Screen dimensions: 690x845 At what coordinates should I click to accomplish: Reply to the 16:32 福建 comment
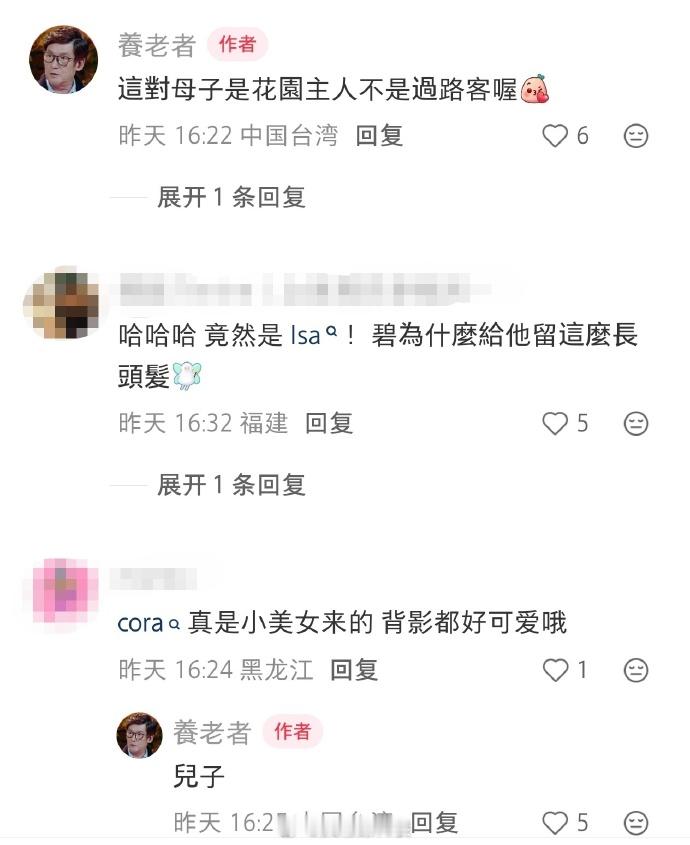coord(329,424)
